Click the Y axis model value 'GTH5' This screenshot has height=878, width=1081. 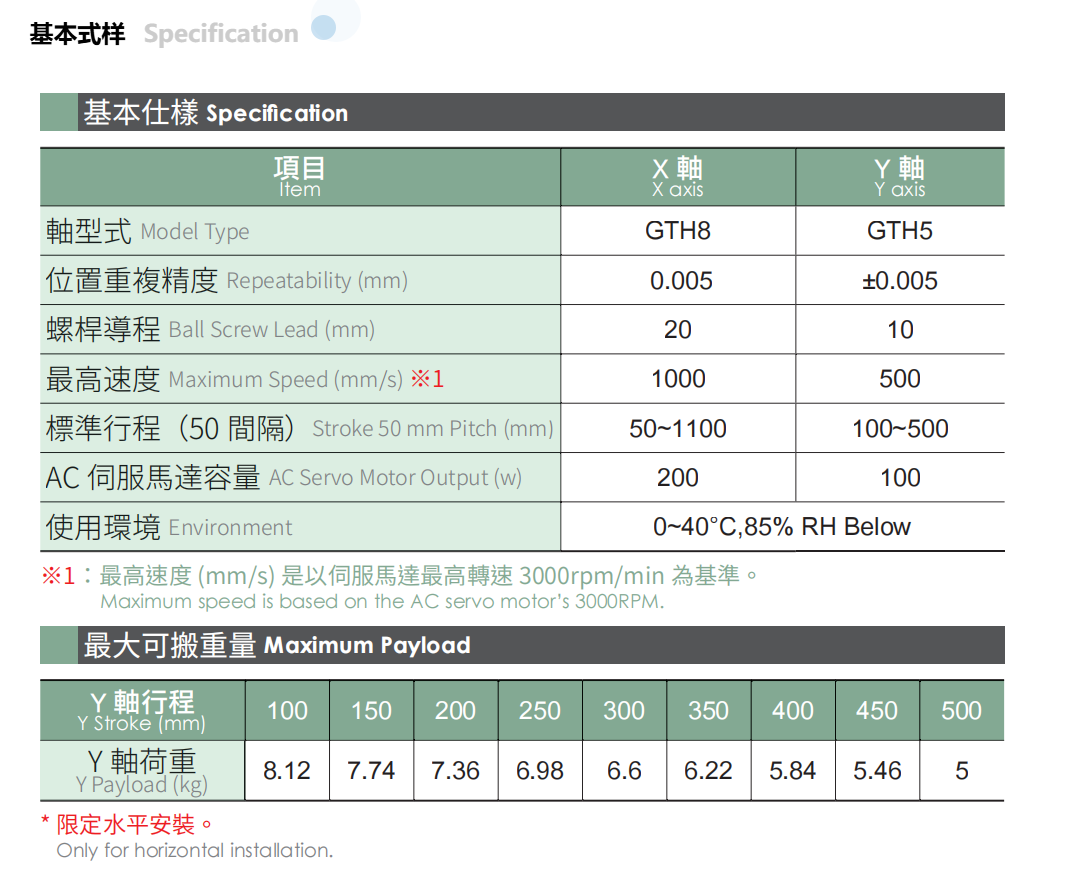[900, 231]
